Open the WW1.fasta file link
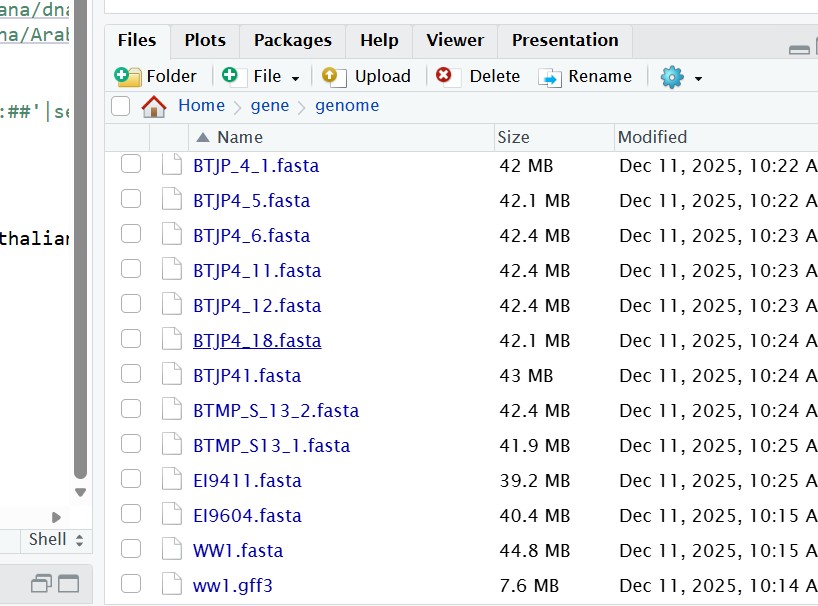The width and height of the screenshot is (818, 606). click(x=238, y=550)
